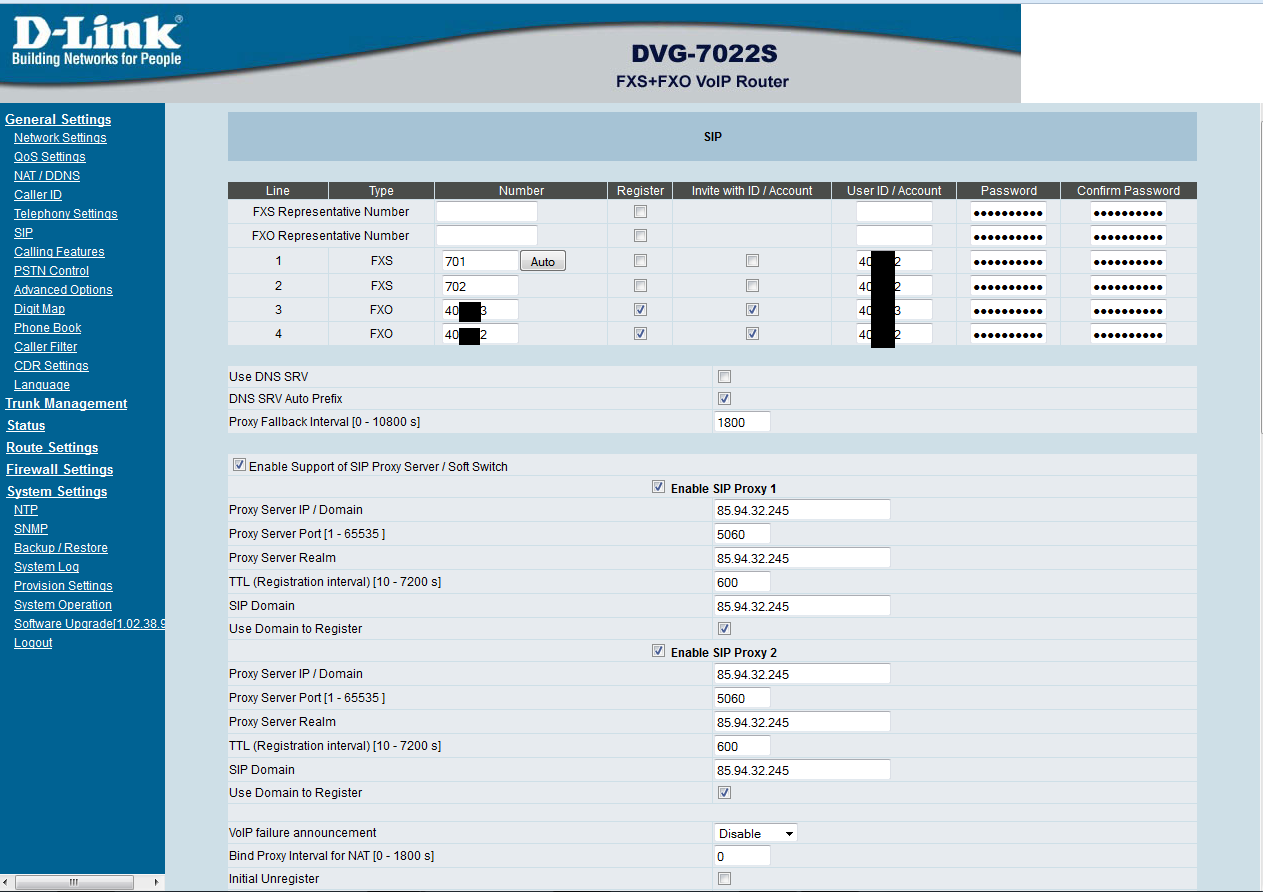
Task: Open Network Settings in sidebar
Action: 60,138
